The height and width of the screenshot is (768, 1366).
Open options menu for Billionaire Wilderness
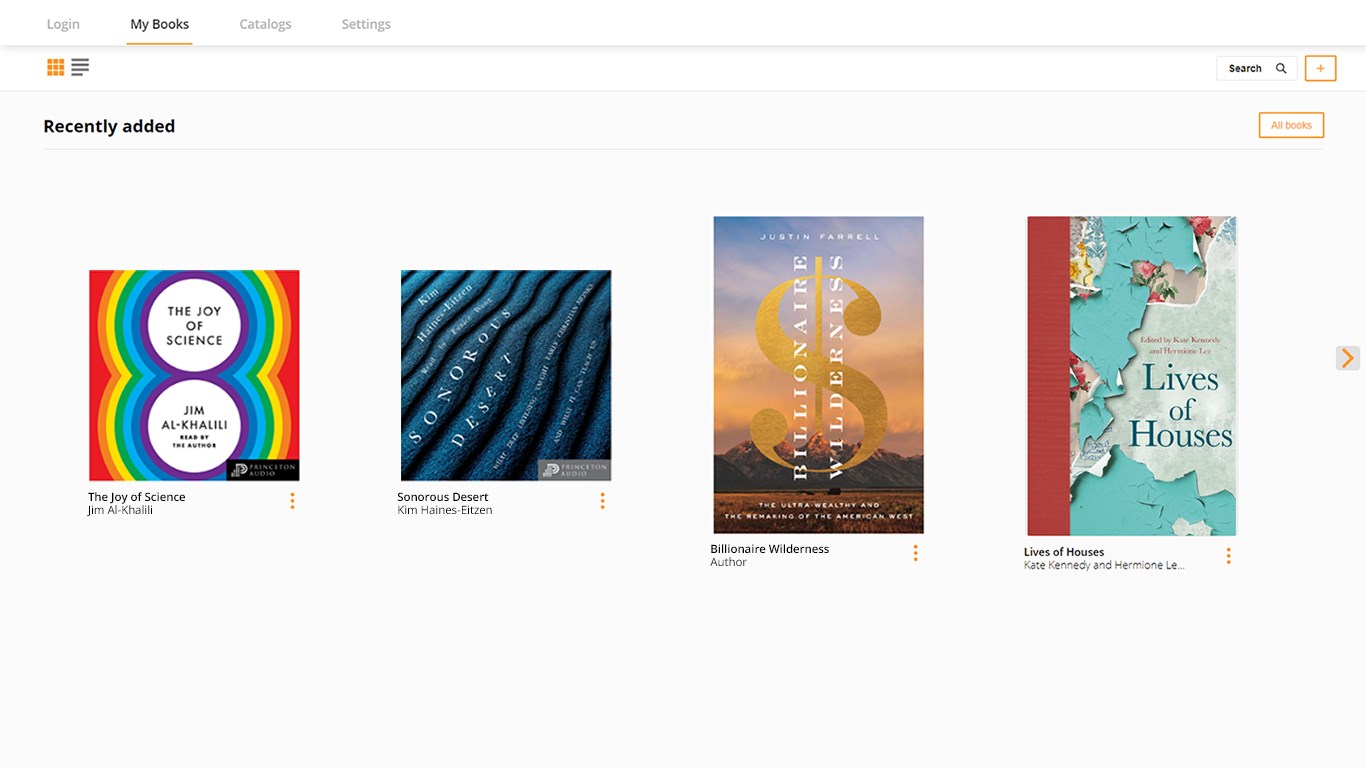[x=915, y=553]
